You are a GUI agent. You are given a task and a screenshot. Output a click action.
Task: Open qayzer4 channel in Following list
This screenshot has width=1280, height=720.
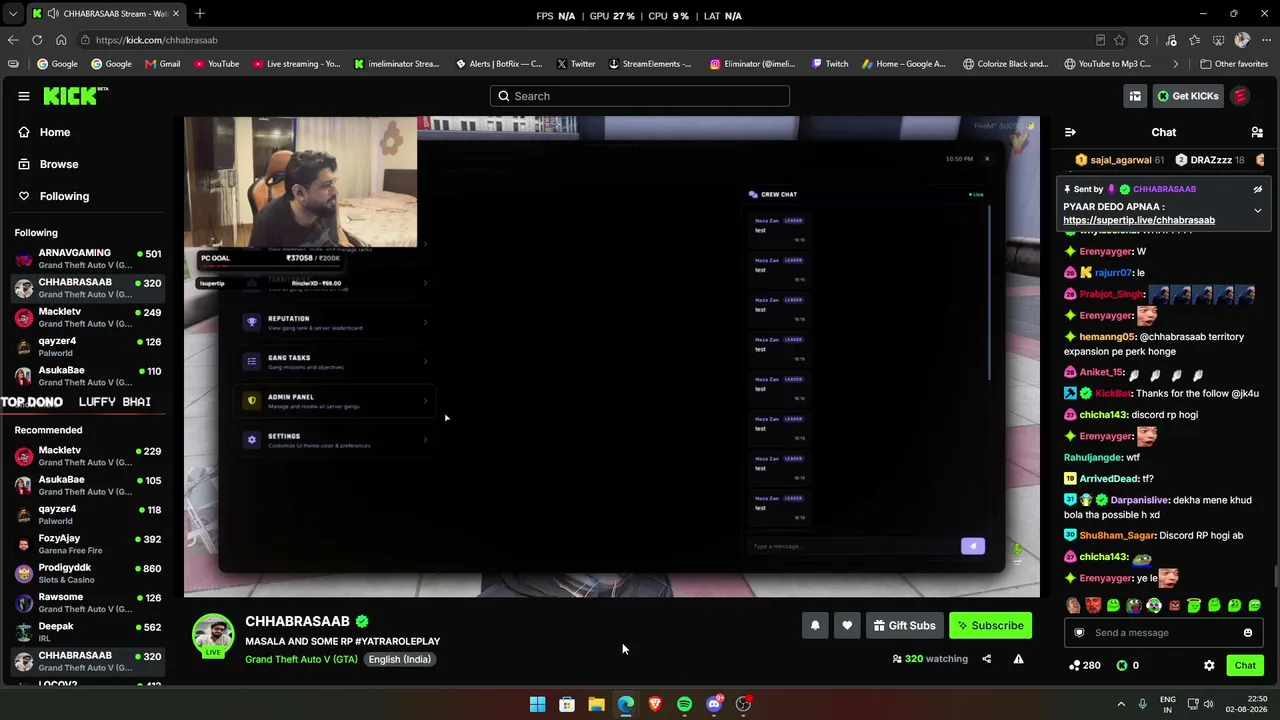click(88, 347)
